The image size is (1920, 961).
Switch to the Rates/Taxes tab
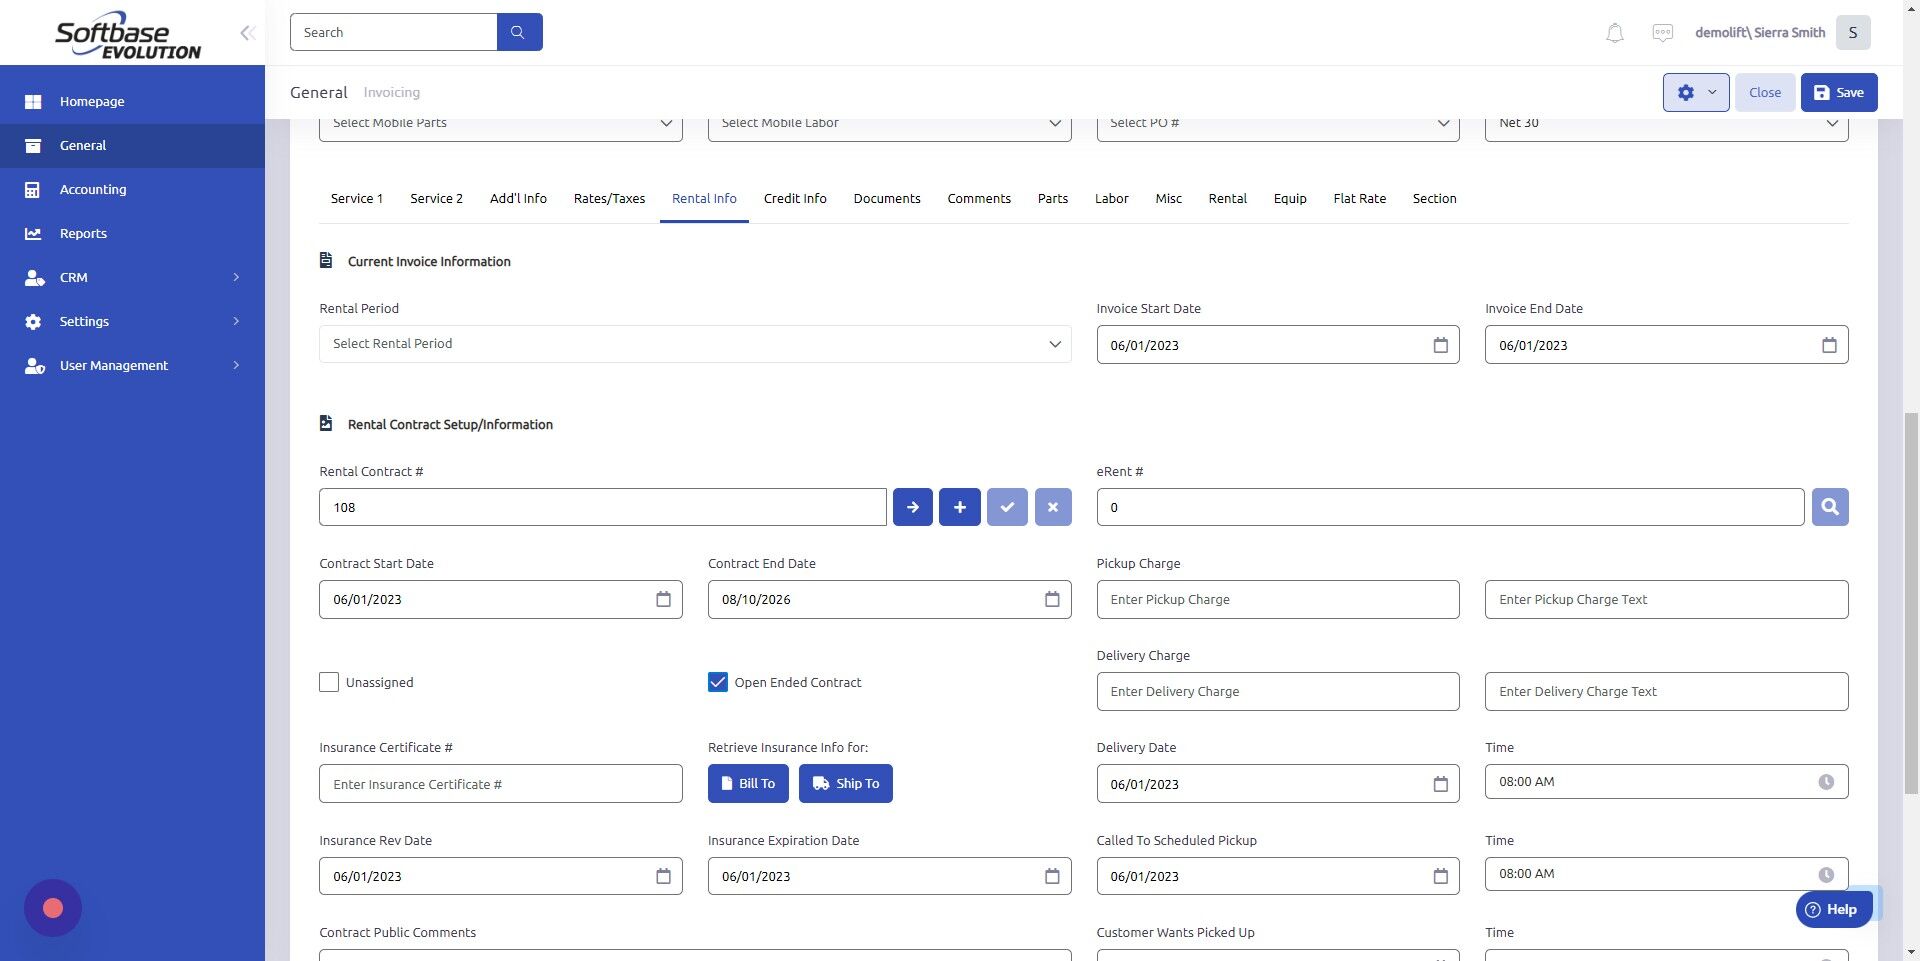tap(608, 198)
